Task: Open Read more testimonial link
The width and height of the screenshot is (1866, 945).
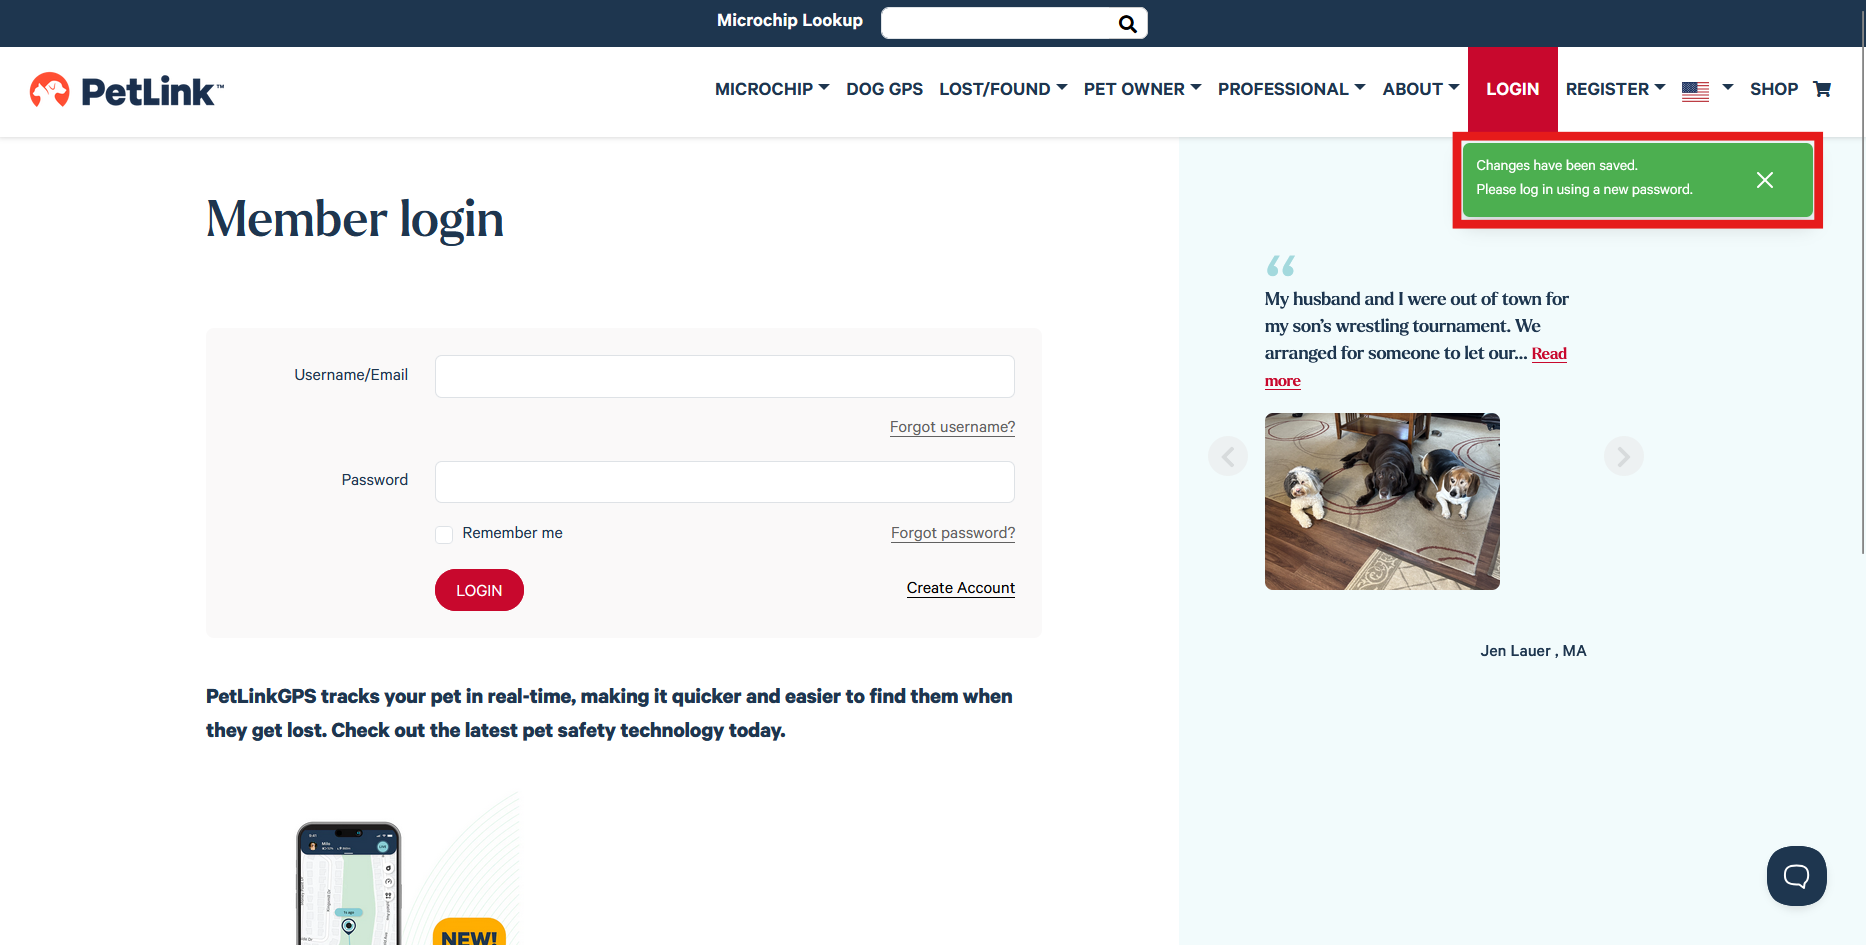Action: 1549,354
